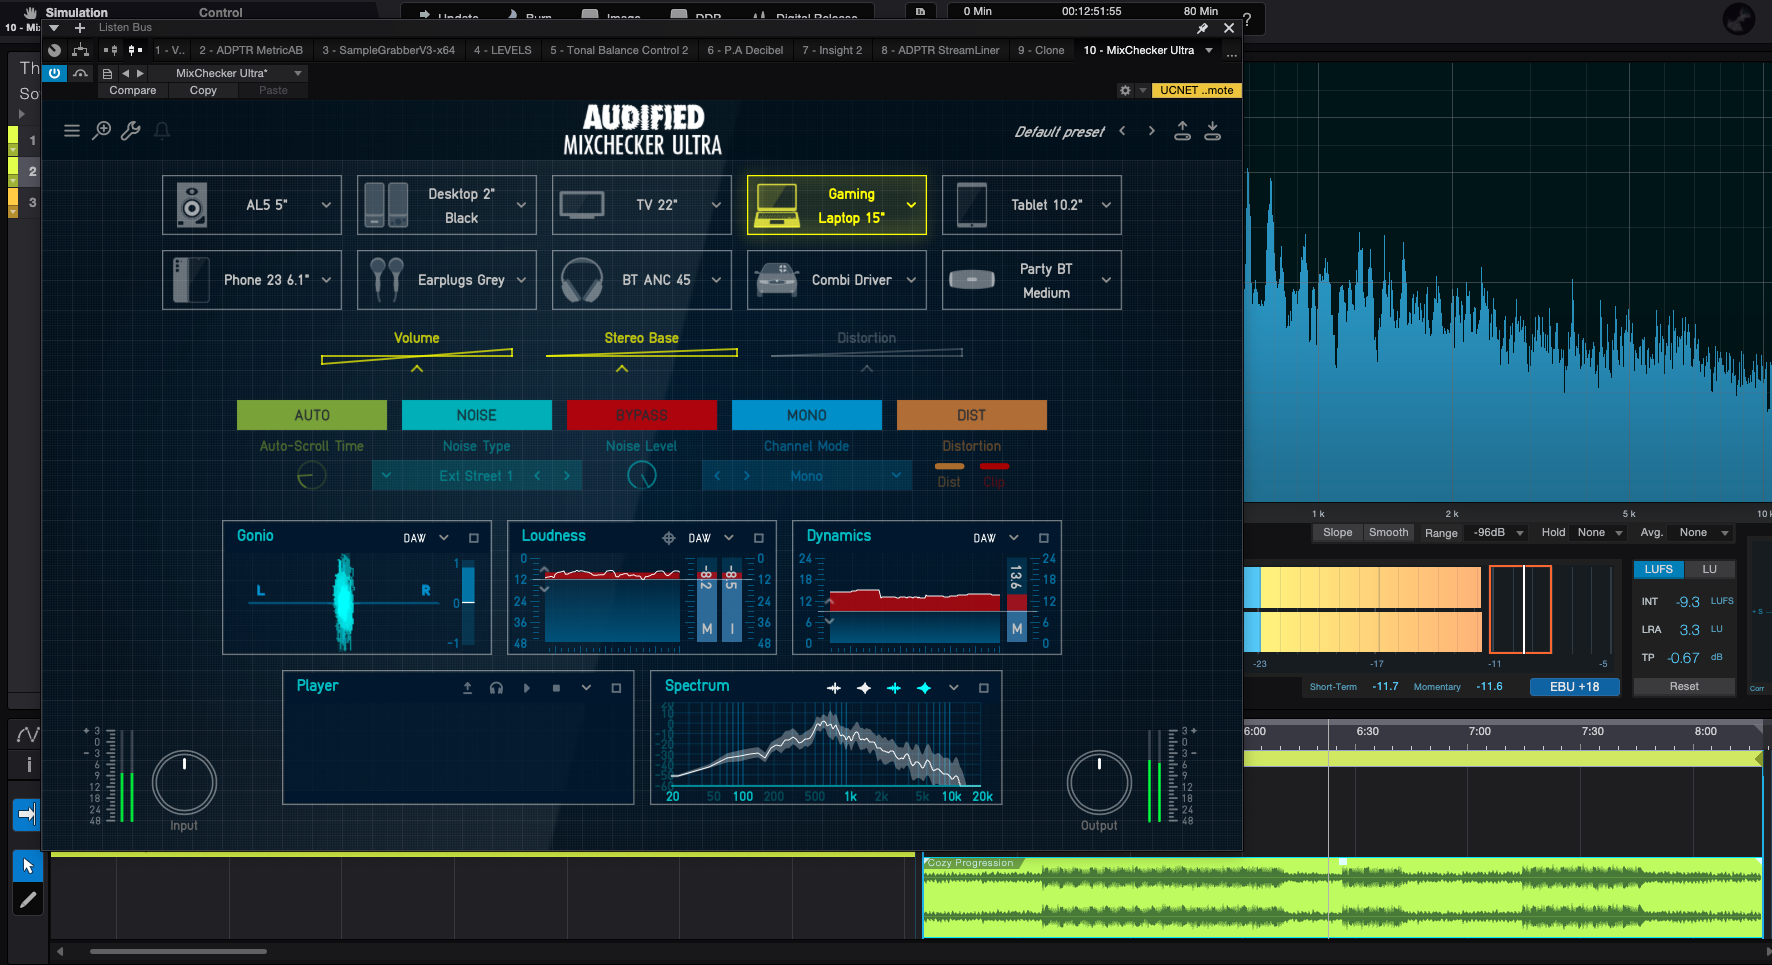Expand the Gonio source dropdown chevron
The height and width of the screenshot is (965, 1772).
point(444,538)
